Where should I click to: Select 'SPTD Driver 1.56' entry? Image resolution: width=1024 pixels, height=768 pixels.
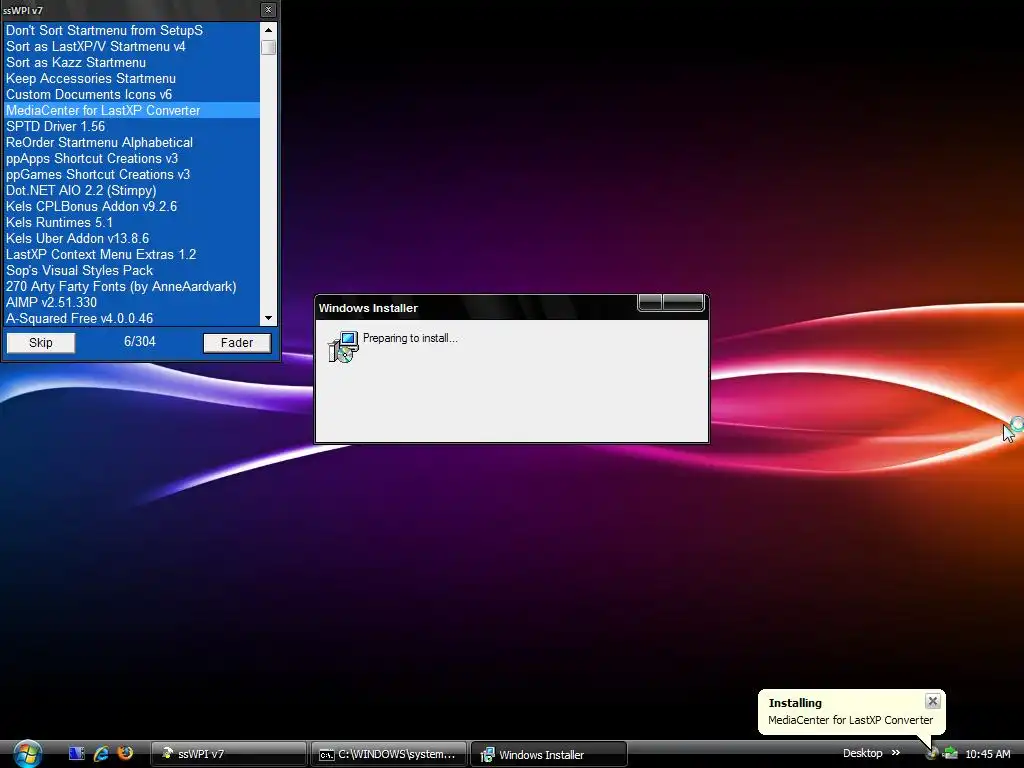(132, 126)
